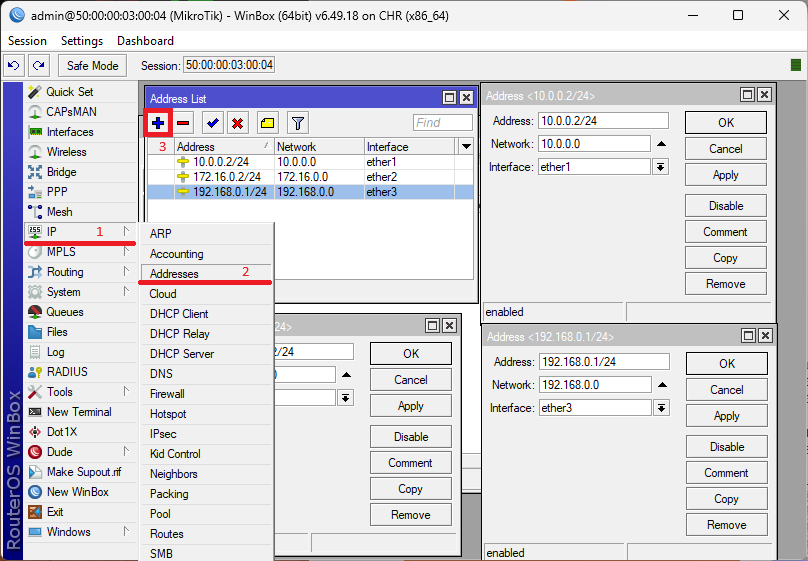808x561 pixels.
Task: Open the Settings menu
Action: tap(81, 41)
